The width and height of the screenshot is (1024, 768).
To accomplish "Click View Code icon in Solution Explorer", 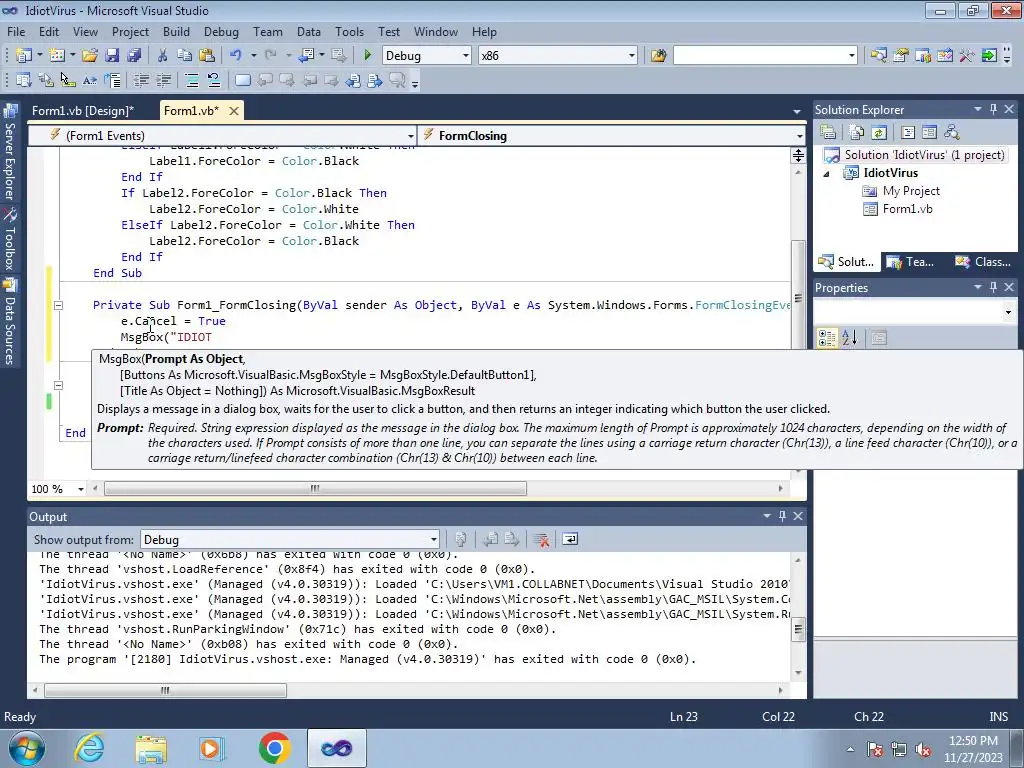I will point(908,133).
